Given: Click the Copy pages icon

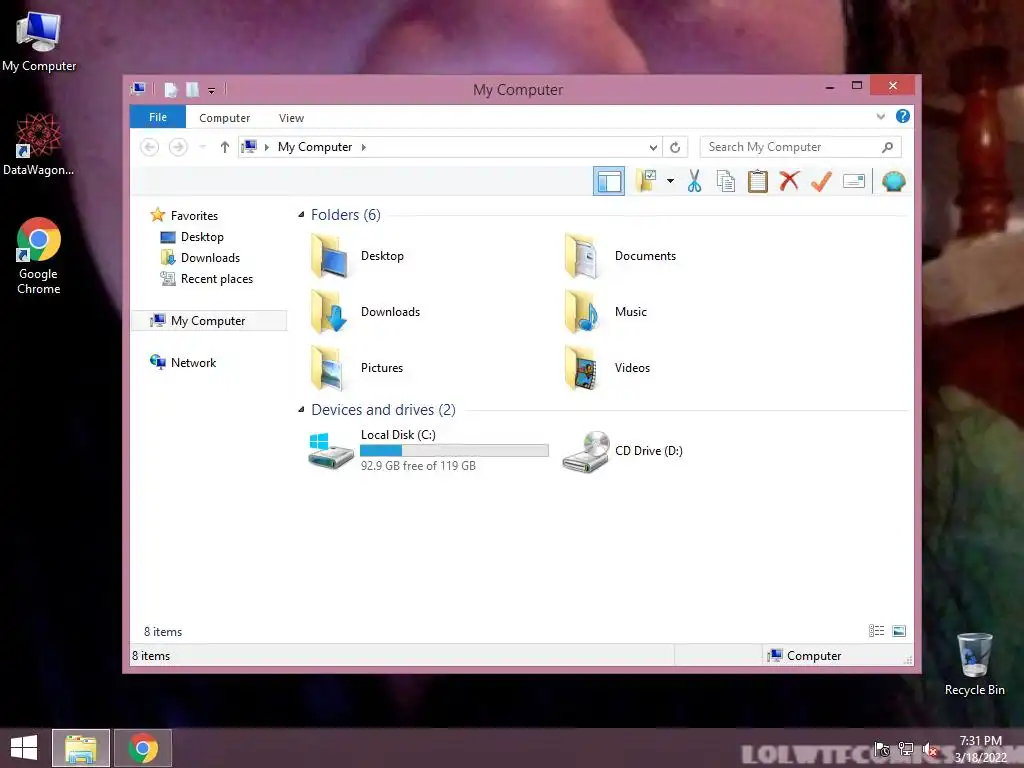Looking at the screenshot, I should pyautogui.click(x=726, y=181).
